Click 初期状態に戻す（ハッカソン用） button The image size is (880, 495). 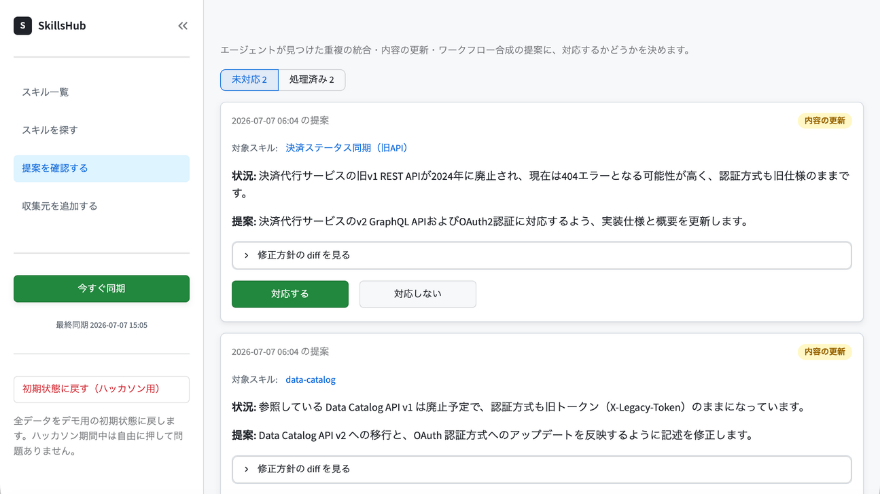click(102, 389)
